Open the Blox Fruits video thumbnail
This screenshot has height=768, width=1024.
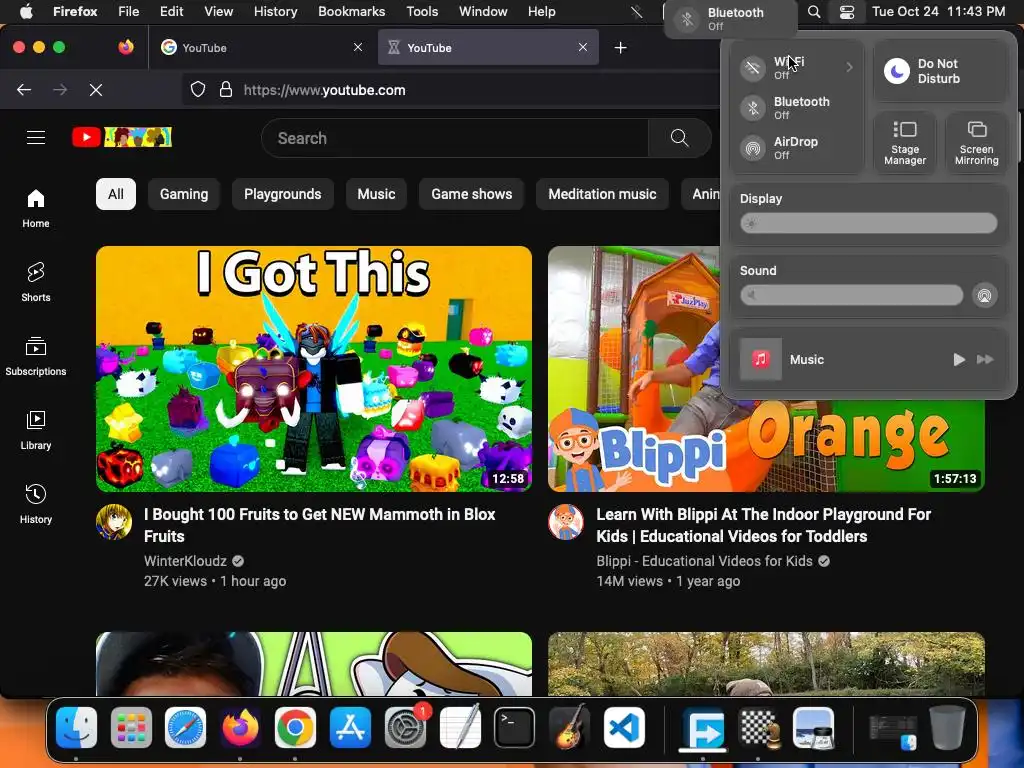tap(314, 369)
